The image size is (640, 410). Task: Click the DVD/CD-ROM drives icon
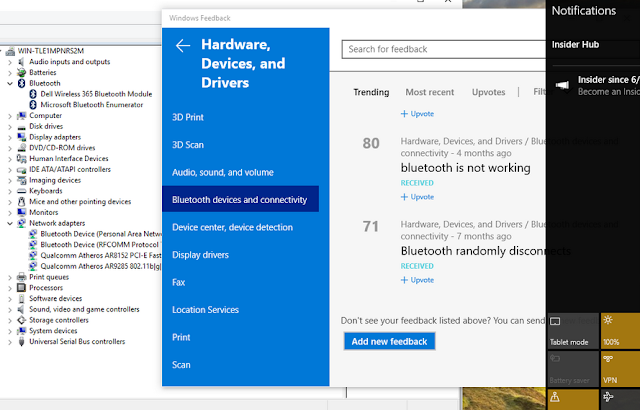click(x=21, y=148)
